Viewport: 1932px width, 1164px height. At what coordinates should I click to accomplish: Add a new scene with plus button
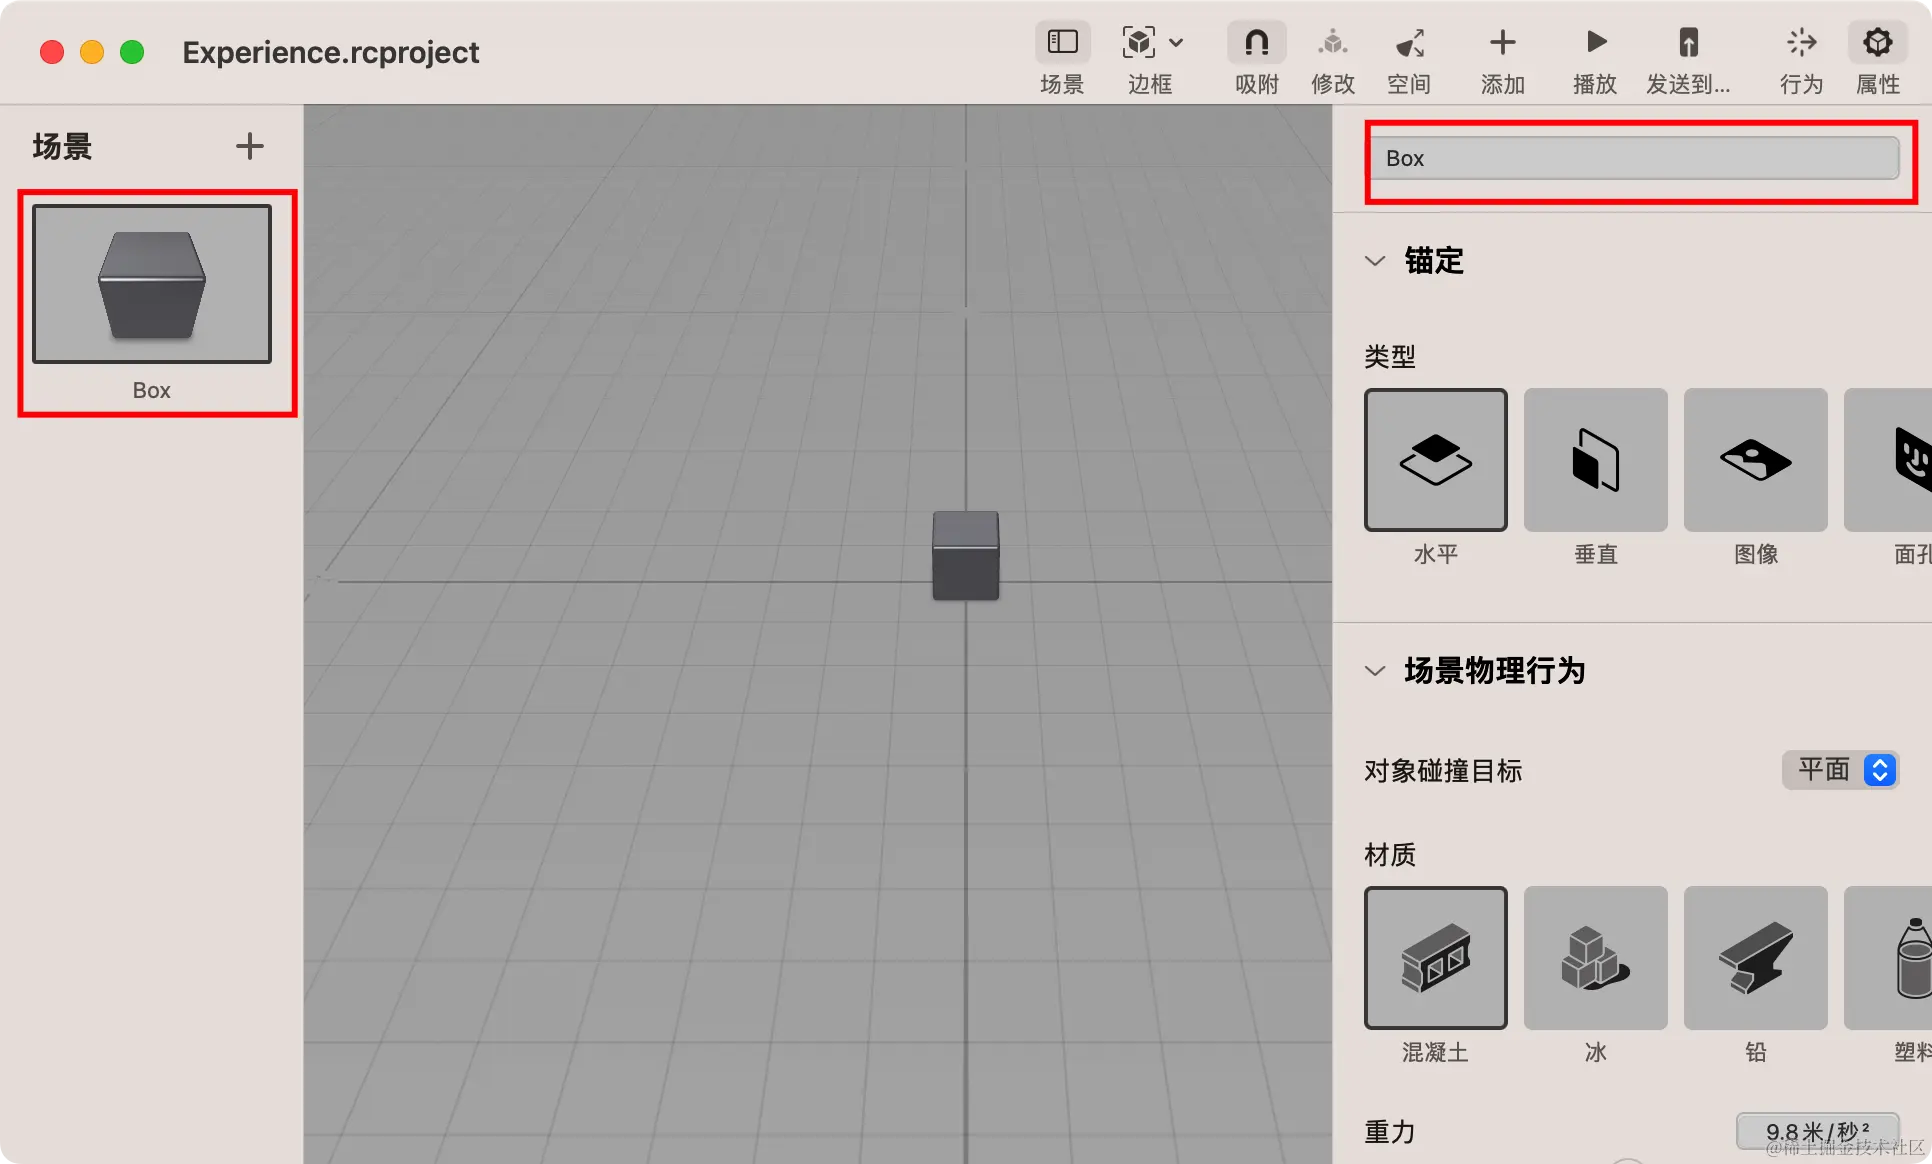click(249, 146)
